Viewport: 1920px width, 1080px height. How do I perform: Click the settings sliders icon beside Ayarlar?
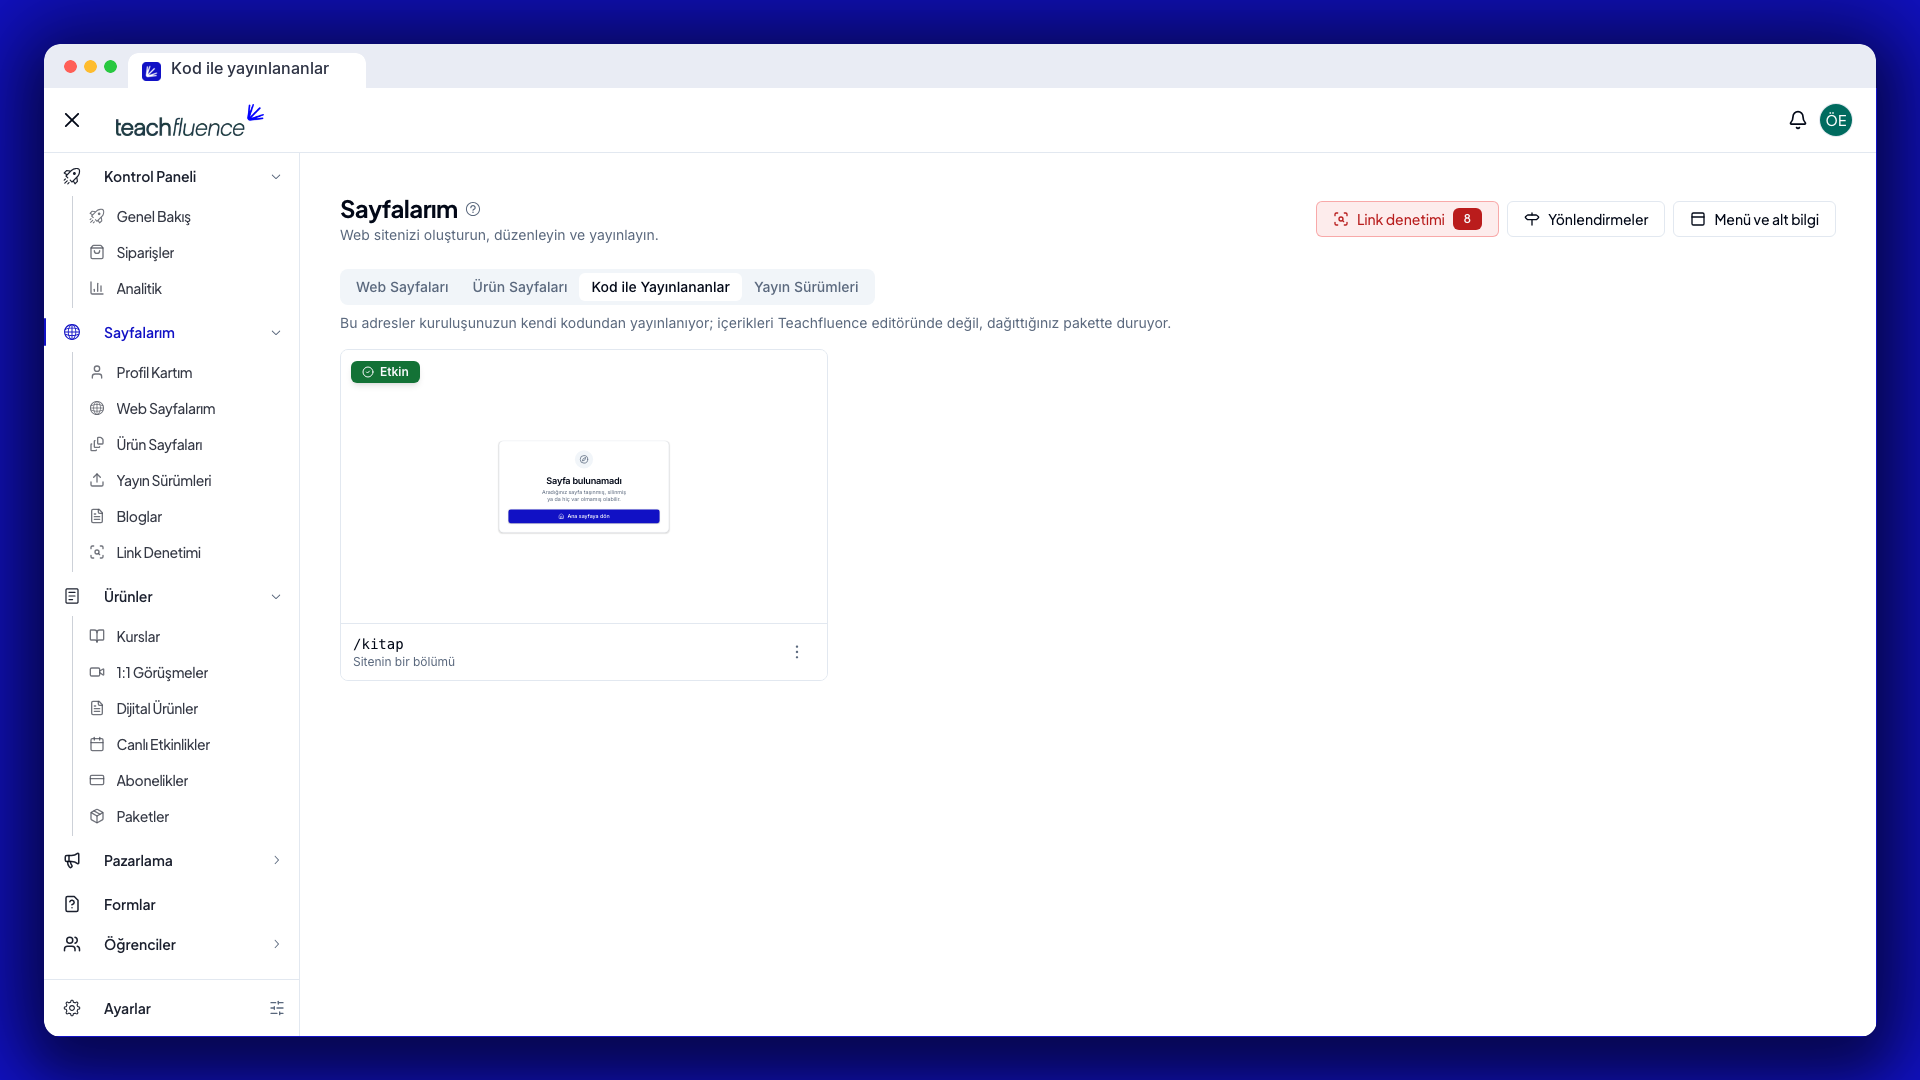[277, 1008]
